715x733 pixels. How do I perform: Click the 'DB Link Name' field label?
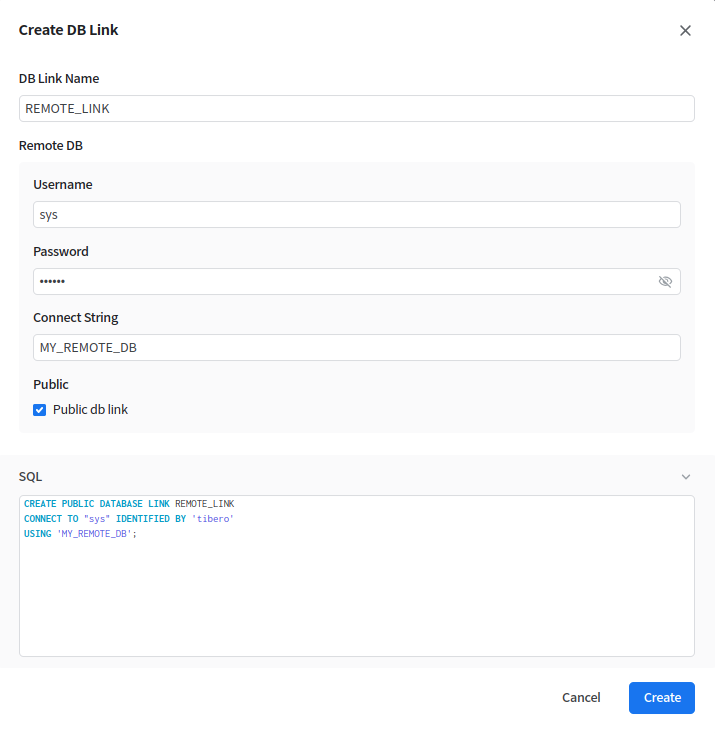(x=59, y=79)
